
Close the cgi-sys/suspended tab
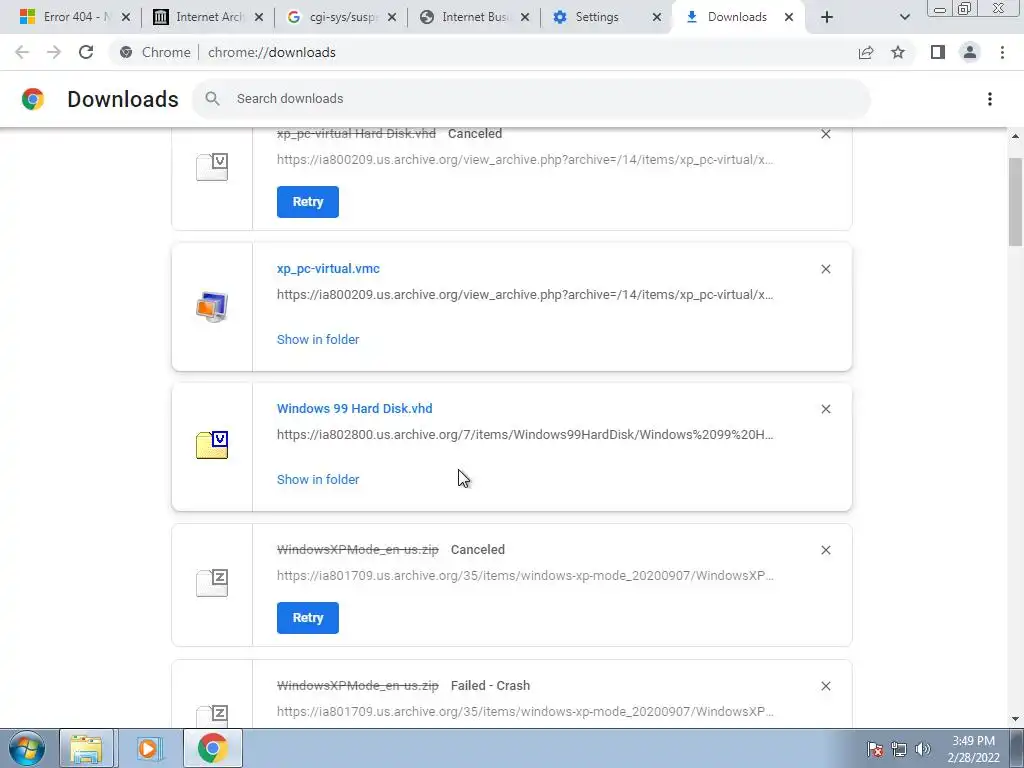(392, 17)
